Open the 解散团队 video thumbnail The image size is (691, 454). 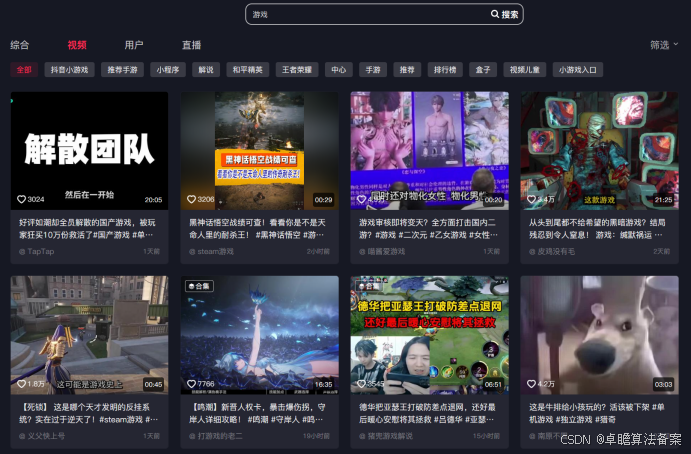point(89,151)
